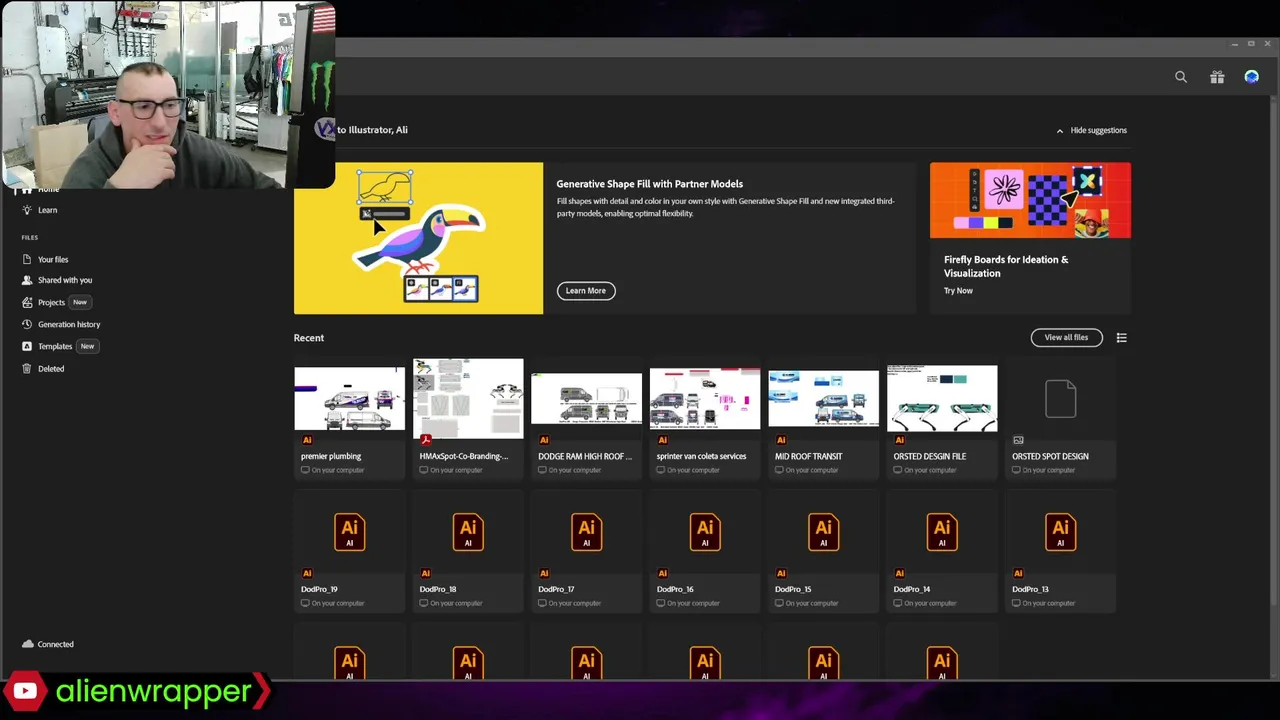Screen dimensions: 1280x720
Task: Click the Projects folder icon
Action: (27, 302)
